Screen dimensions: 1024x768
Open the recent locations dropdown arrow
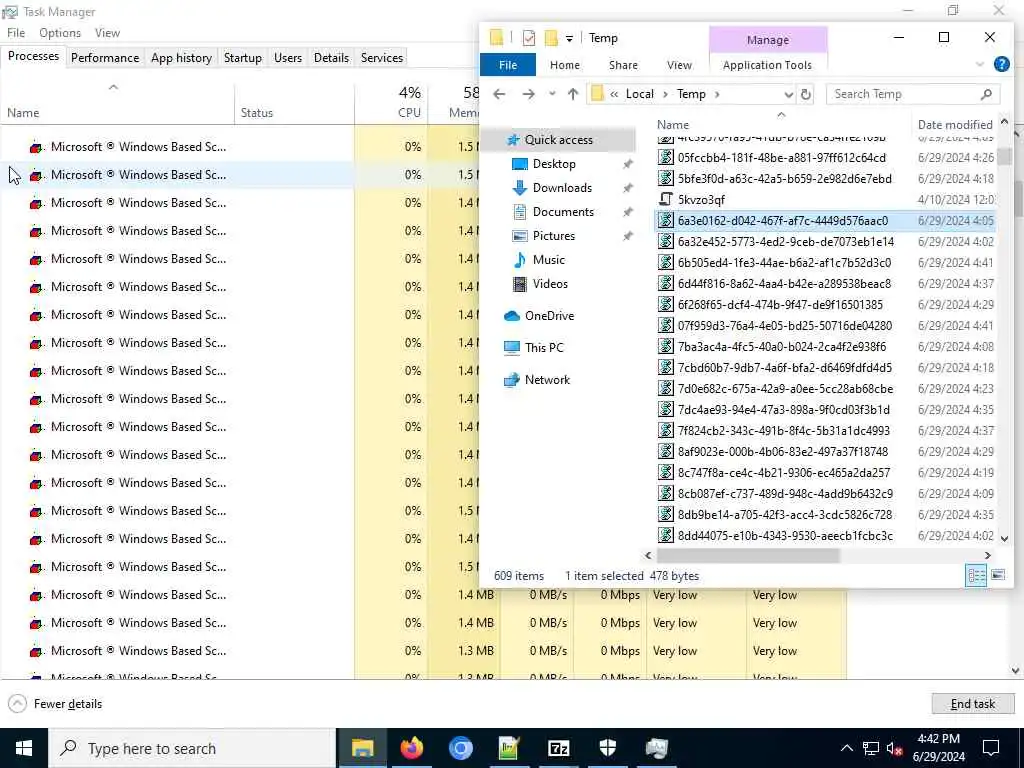tap(552, 94)
